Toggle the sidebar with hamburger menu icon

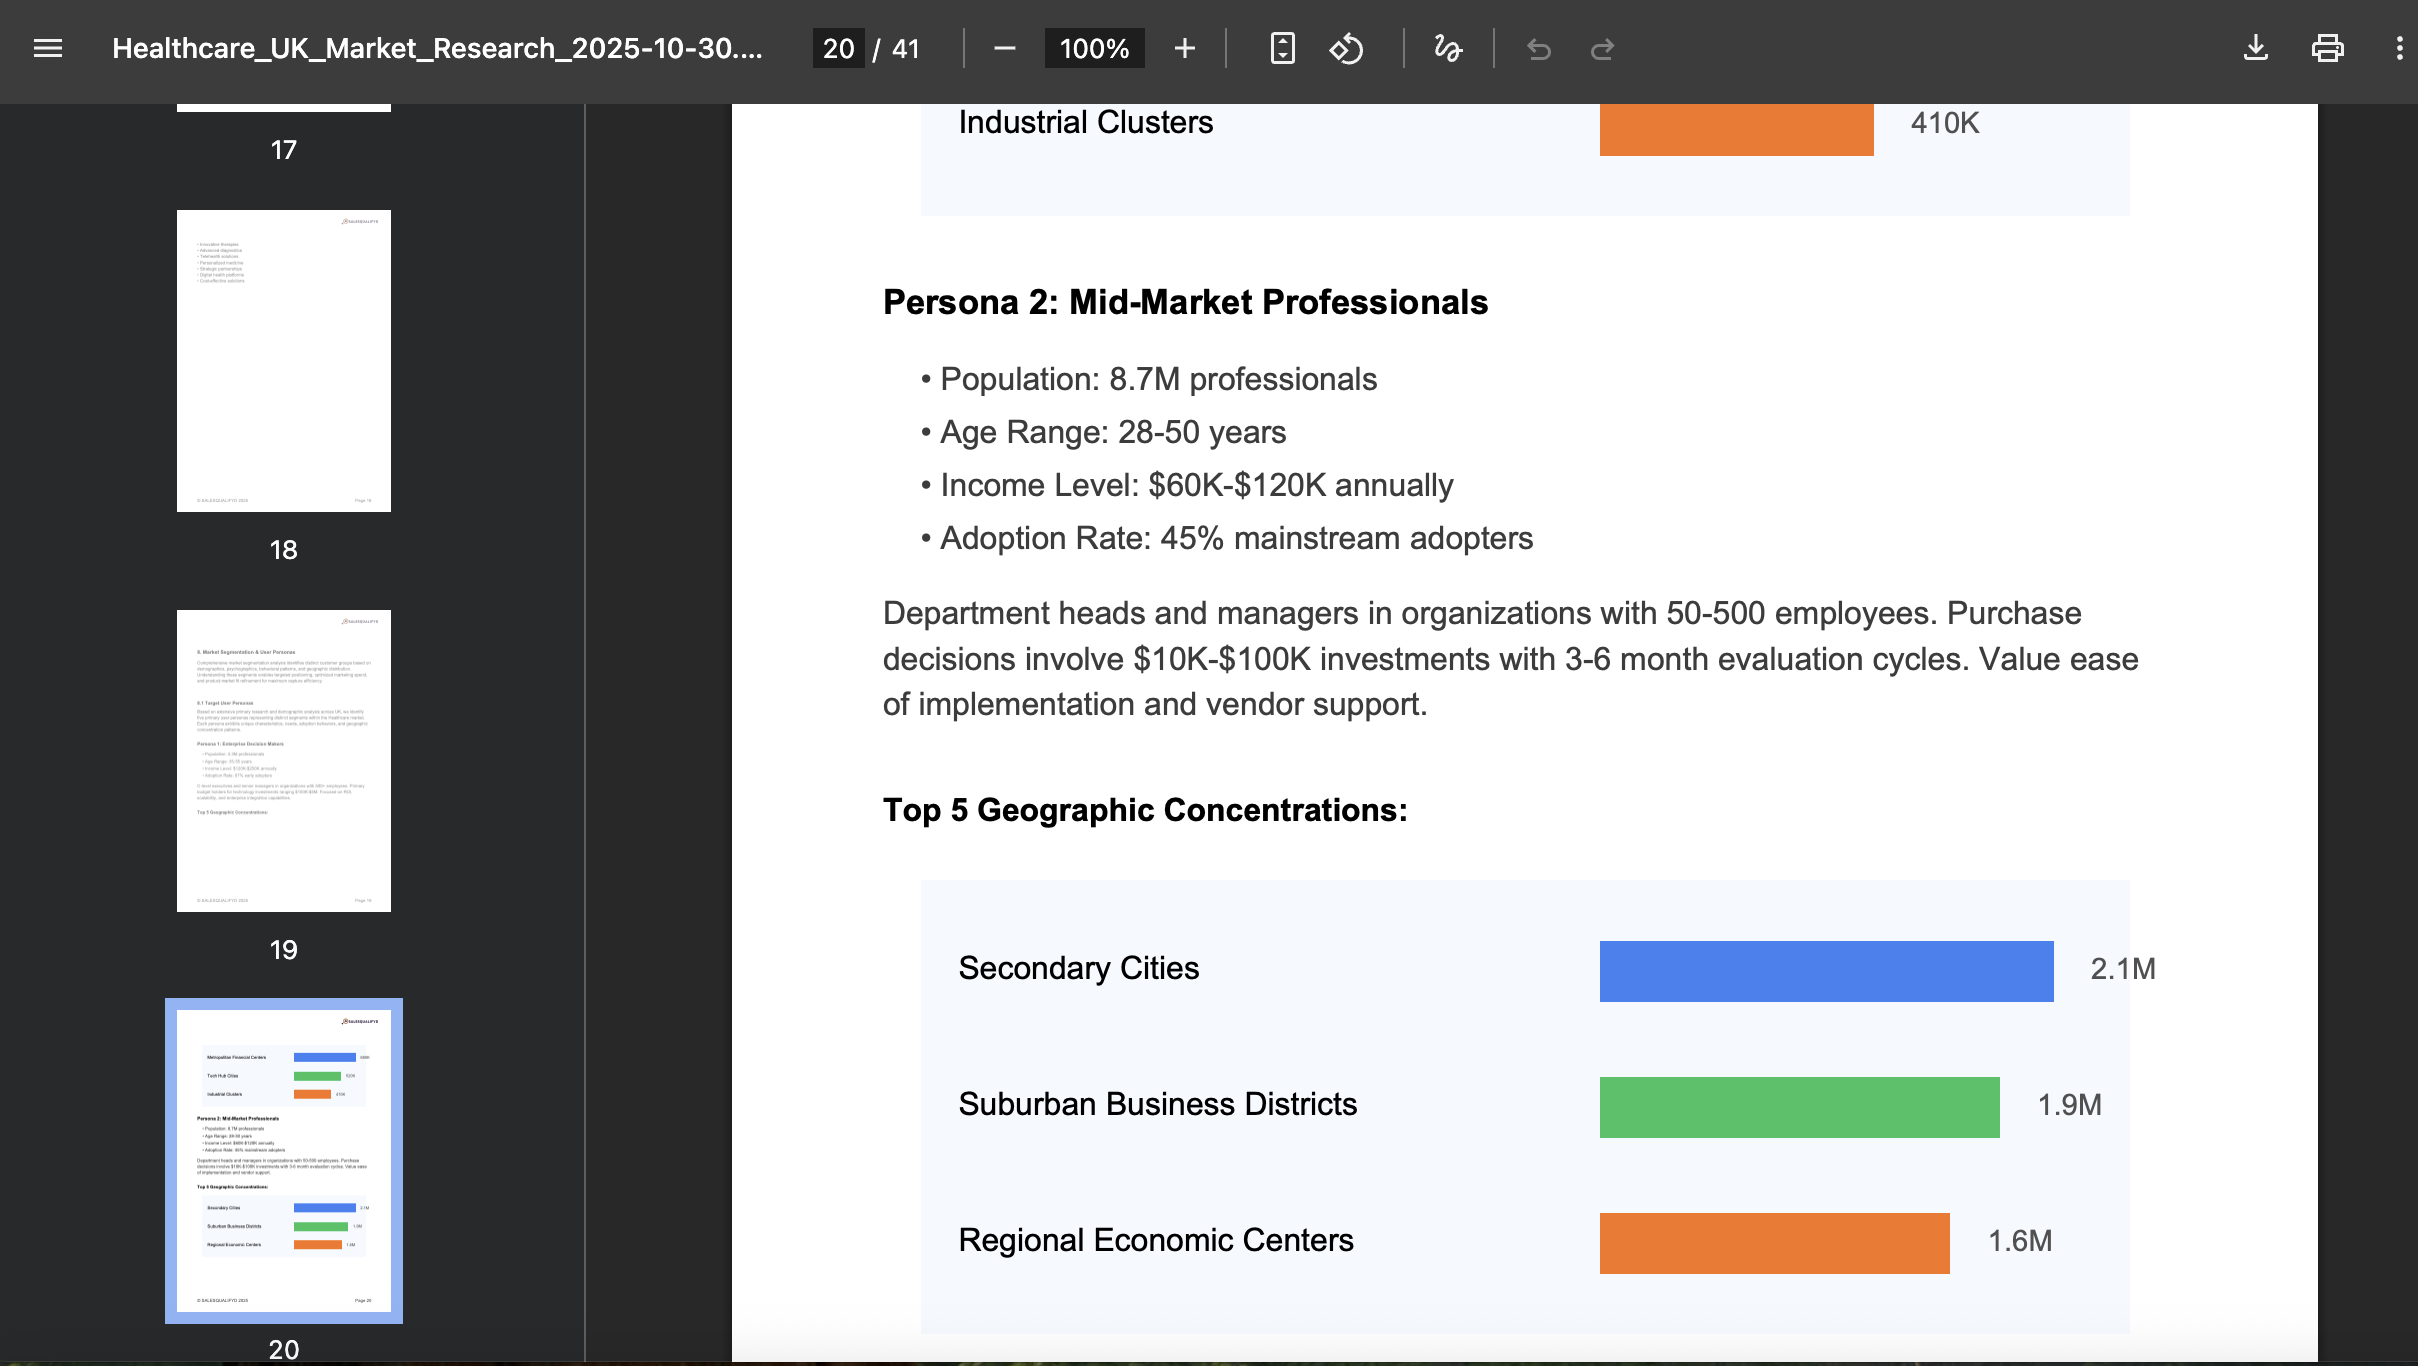(x=48, y=48)
